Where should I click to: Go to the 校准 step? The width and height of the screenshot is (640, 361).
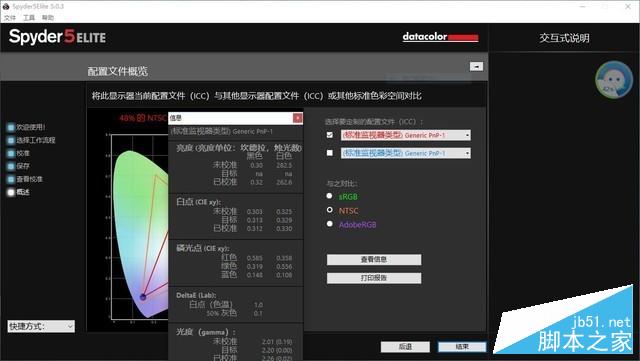pos(19,154)
